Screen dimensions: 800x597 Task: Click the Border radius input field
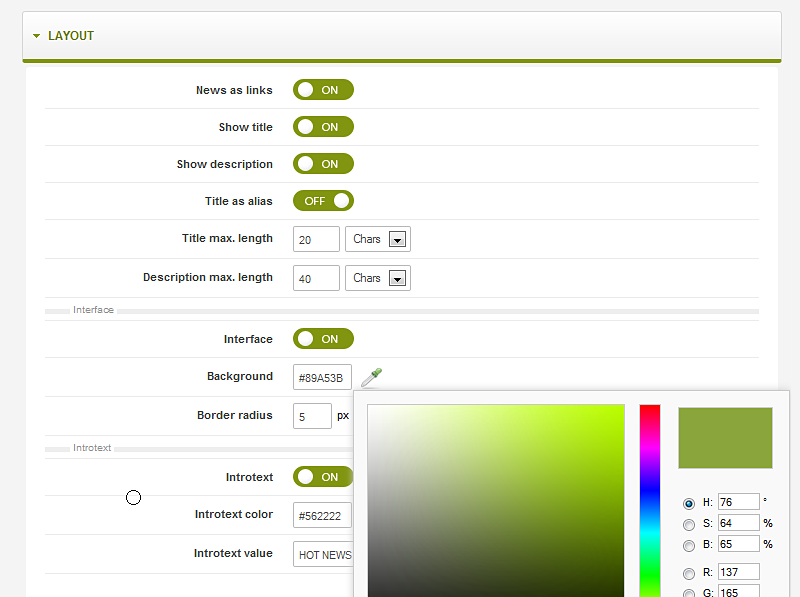coord(312,416)
